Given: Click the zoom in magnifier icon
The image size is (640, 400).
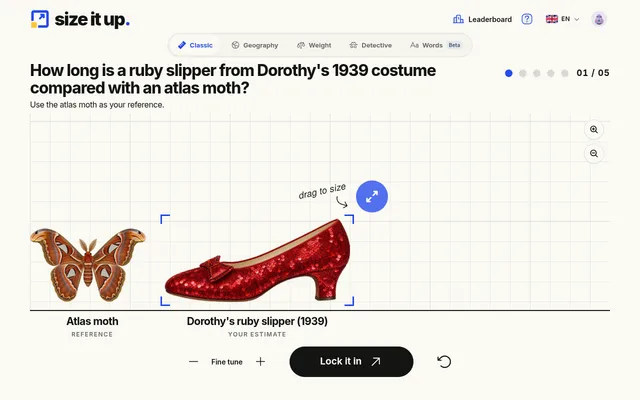Looking at the screenshot, I should point(594,130).
